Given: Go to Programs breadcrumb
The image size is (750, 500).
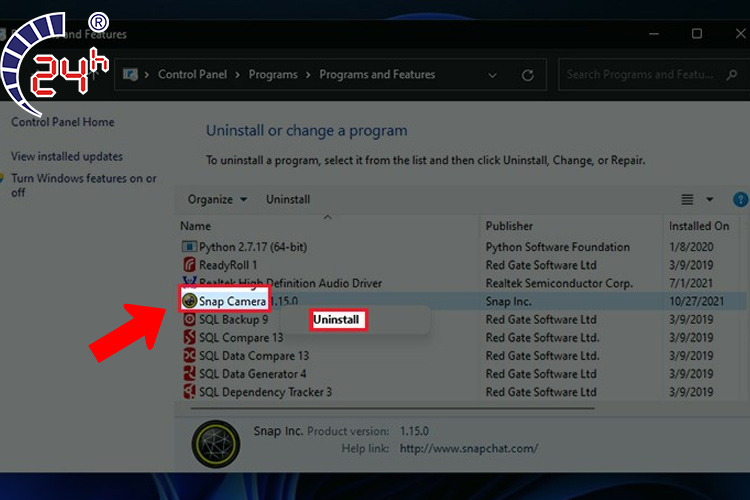Looking at the screenshot, I should (x=273, y=75).
